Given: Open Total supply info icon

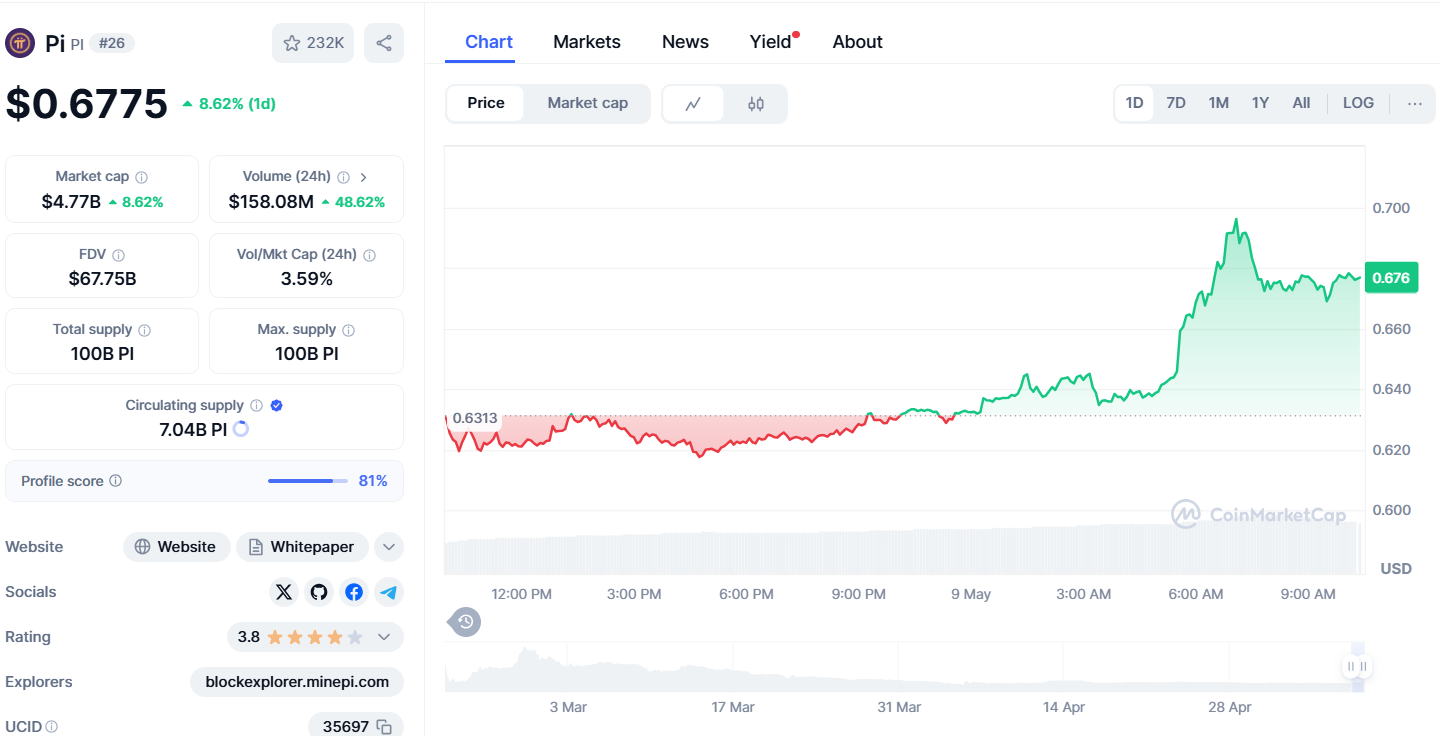Looking at the screenshot, I should point(144,330).
